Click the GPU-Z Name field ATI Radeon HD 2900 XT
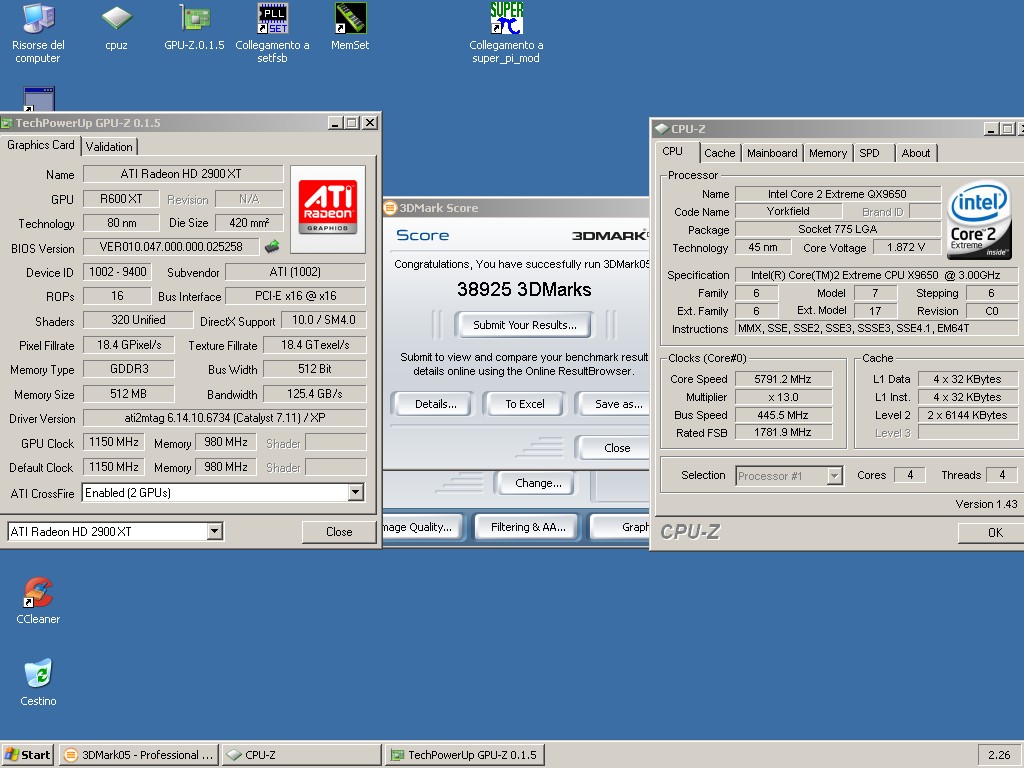This screenshot has height=768, width=1024. [x=183, y=174]
